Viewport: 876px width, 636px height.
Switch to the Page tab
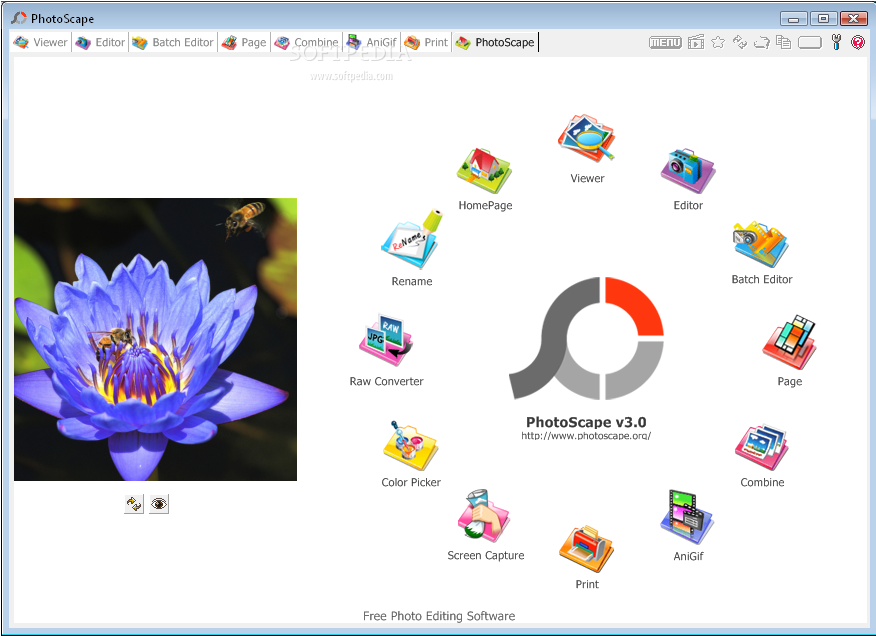point(244,42)
